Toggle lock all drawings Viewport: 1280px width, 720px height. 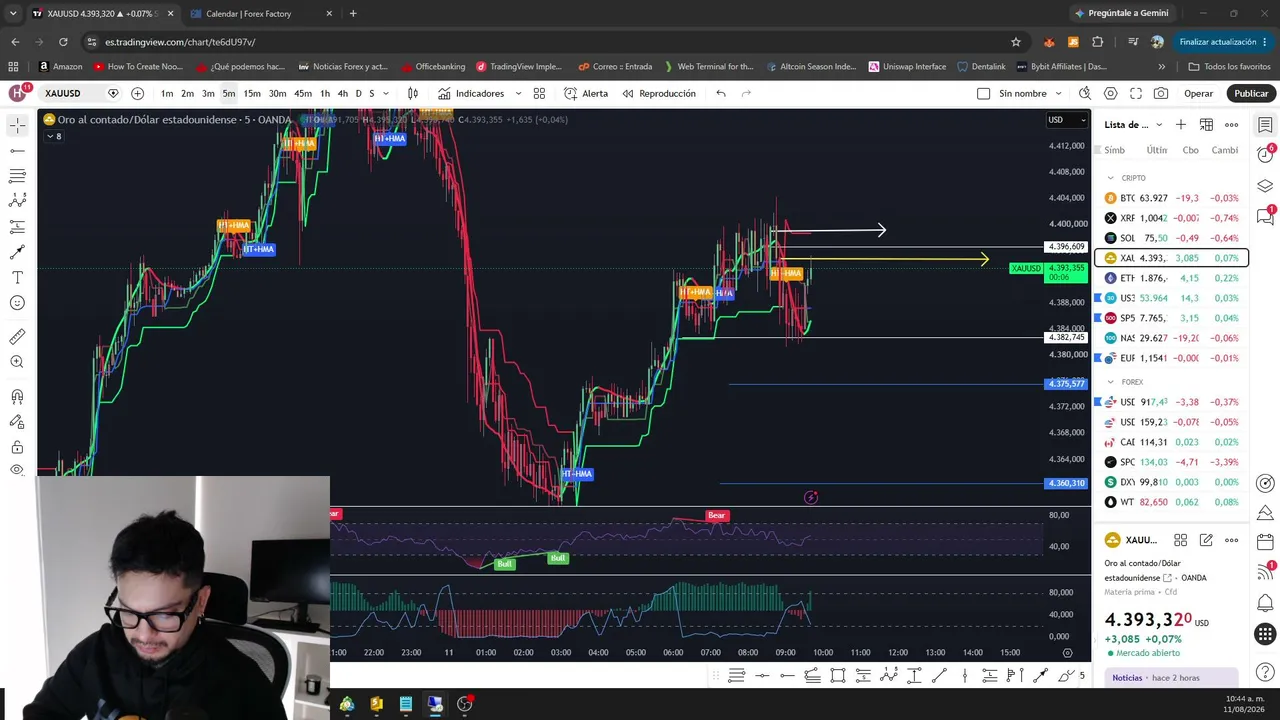pos(17,447)
